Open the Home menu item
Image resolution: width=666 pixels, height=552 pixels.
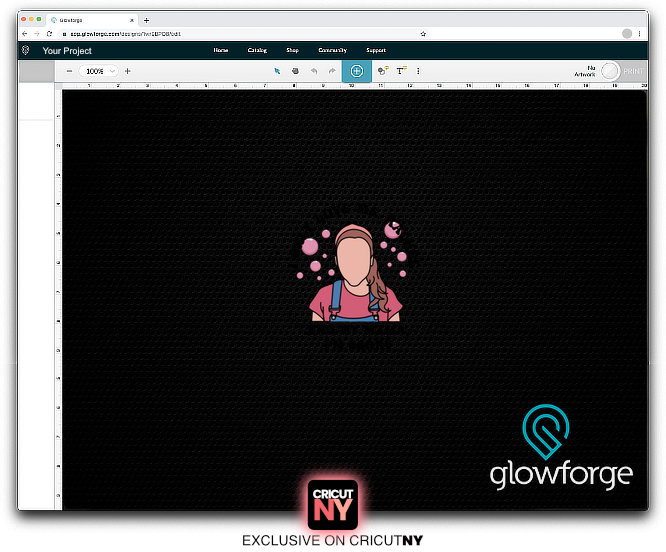click(220, 50)
